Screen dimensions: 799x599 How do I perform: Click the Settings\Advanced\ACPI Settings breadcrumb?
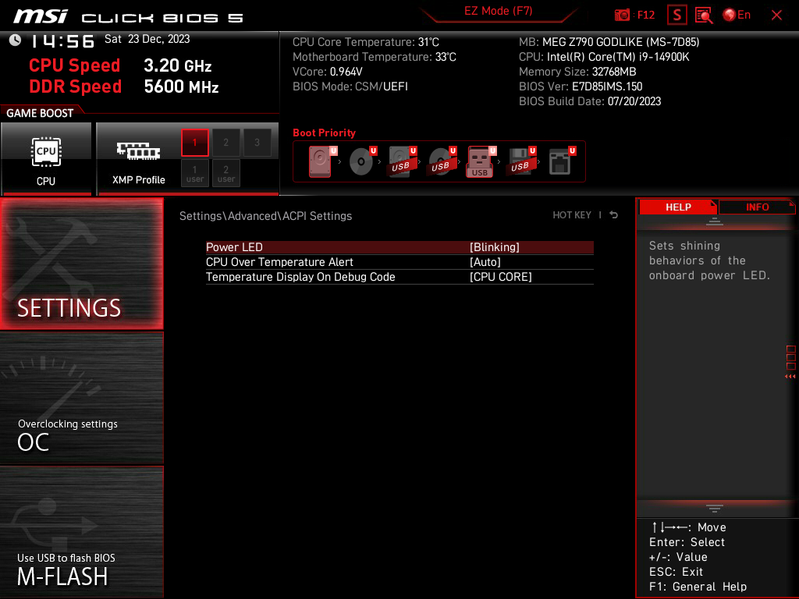(265, 216)
